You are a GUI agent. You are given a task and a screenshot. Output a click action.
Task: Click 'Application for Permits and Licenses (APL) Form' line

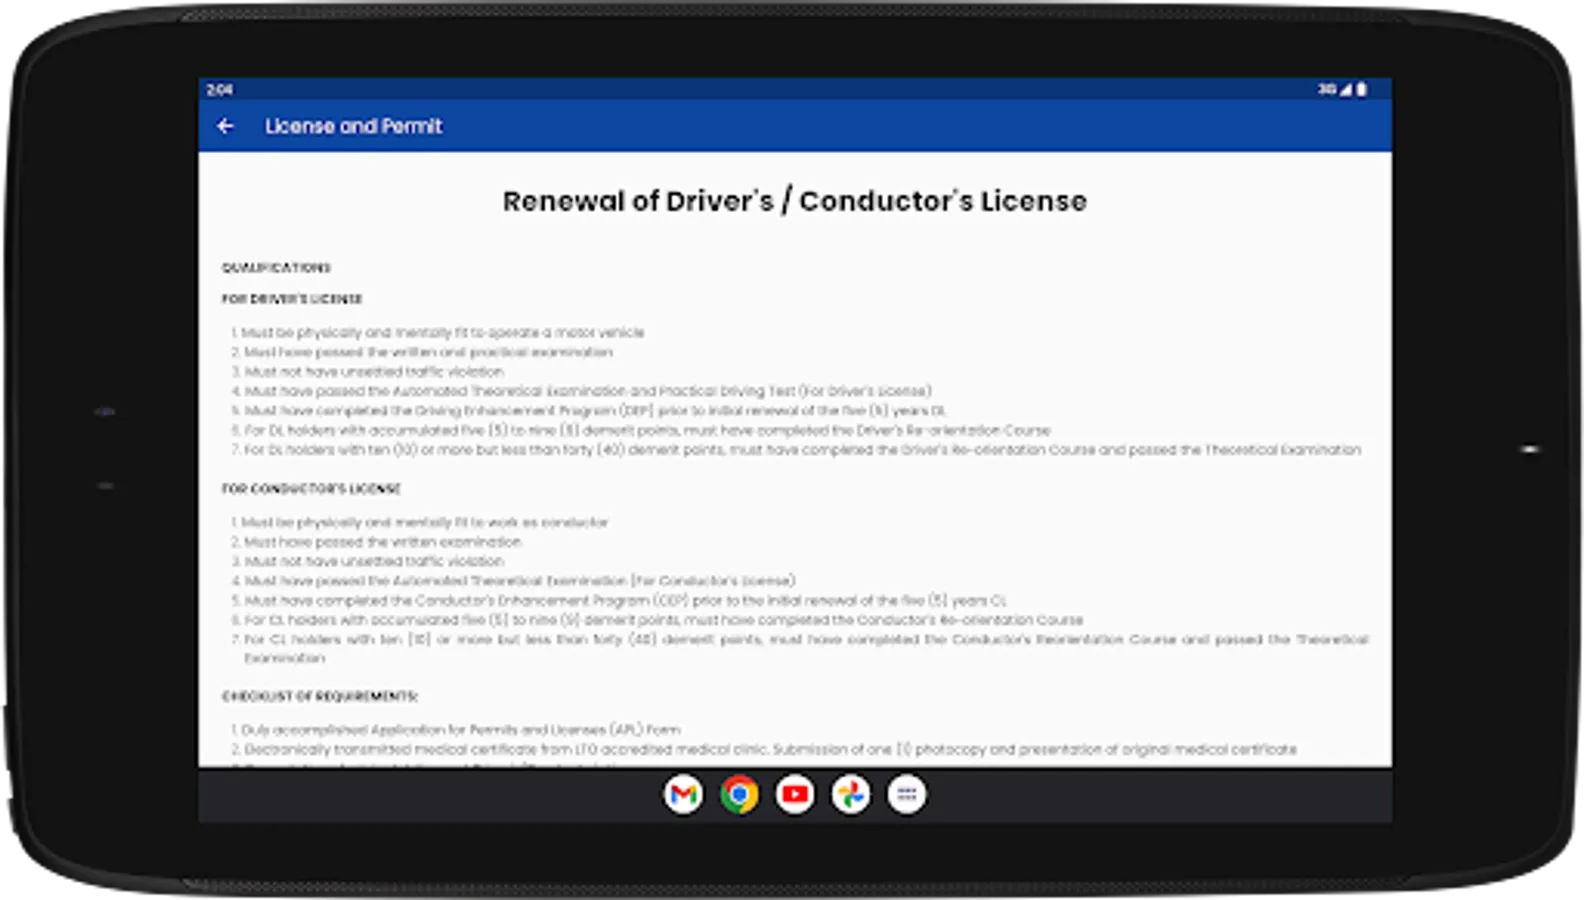pos(456,730)
